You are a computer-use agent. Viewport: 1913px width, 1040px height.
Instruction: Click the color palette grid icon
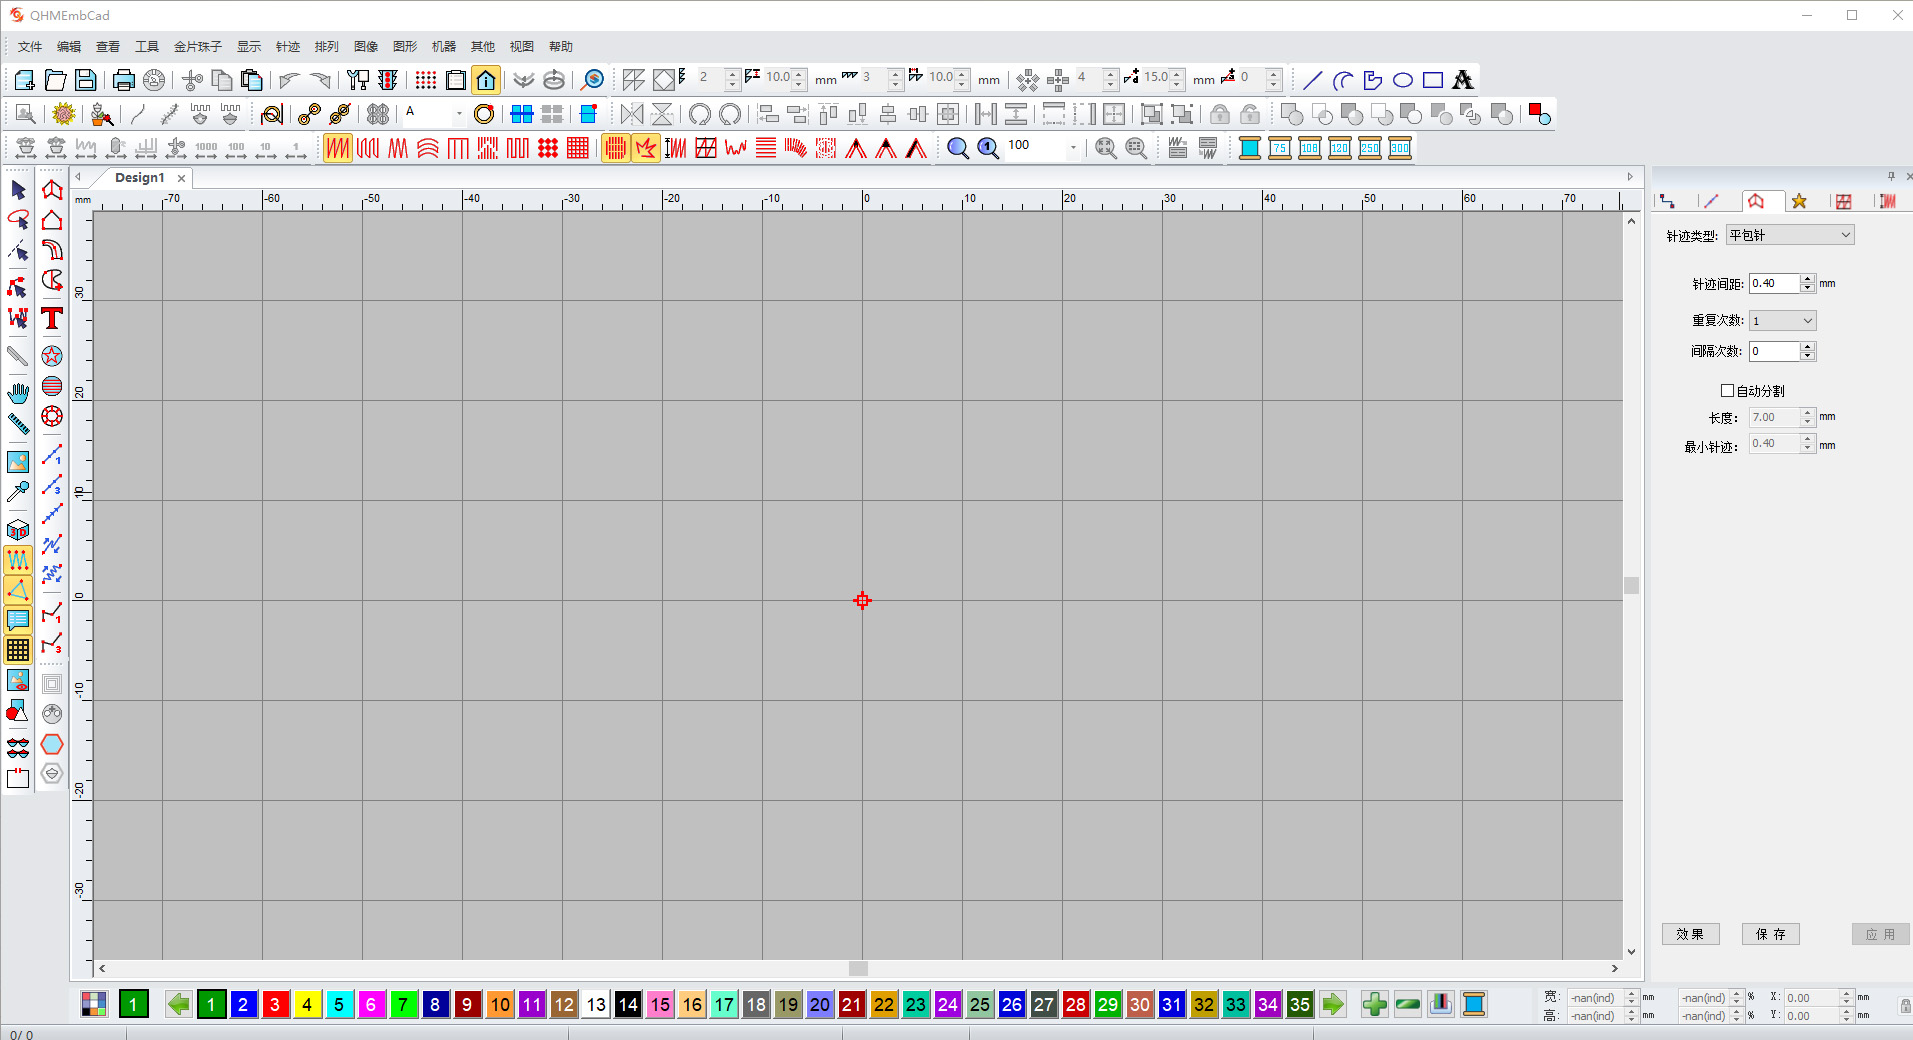(93, 1004)
